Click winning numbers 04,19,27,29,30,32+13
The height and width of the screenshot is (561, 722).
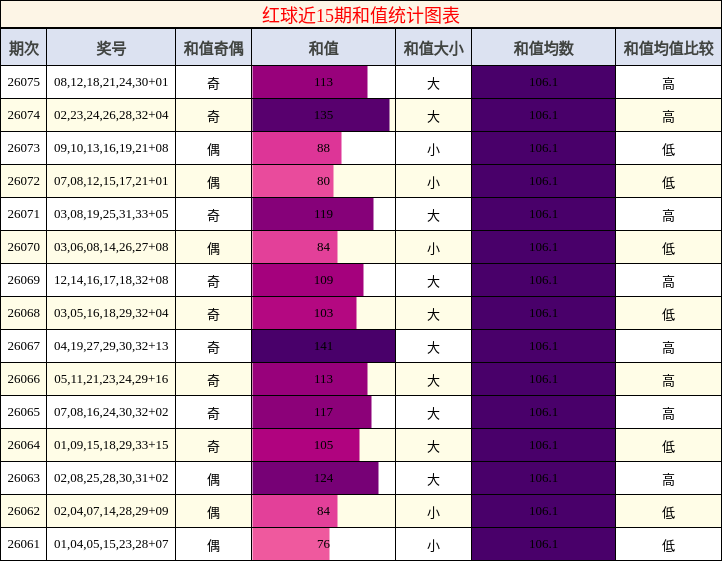coord(111,346)
